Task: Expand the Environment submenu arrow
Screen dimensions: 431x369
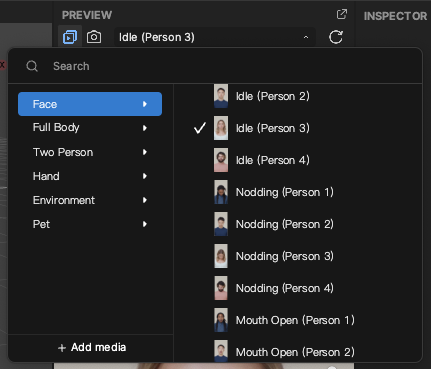Action: pyautogui.click(x=145, y=200)
